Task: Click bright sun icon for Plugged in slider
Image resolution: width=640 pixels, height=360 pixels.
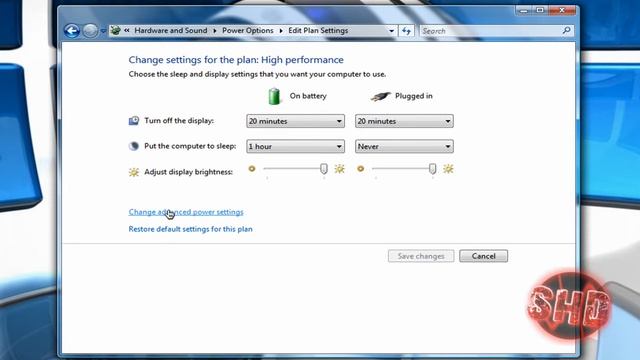Action: (448, 169)
